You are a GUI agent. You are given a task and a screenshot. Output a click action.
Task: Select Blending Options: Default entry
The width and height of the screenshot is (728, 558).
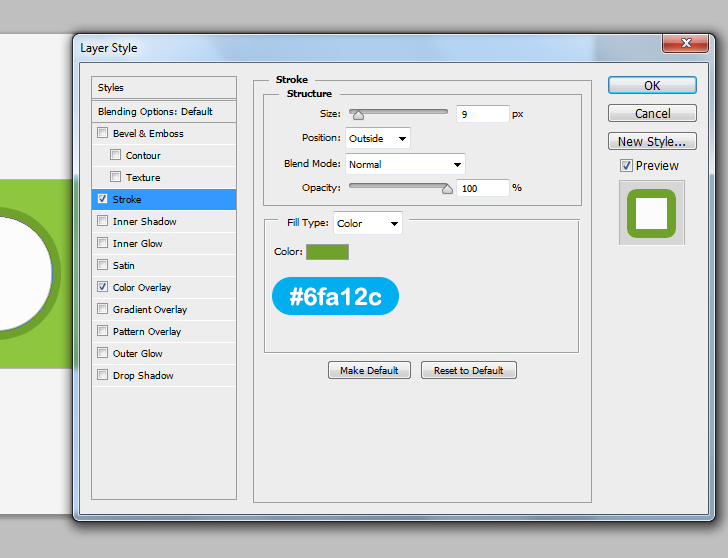pyautogui.click(x=155, y=111)
